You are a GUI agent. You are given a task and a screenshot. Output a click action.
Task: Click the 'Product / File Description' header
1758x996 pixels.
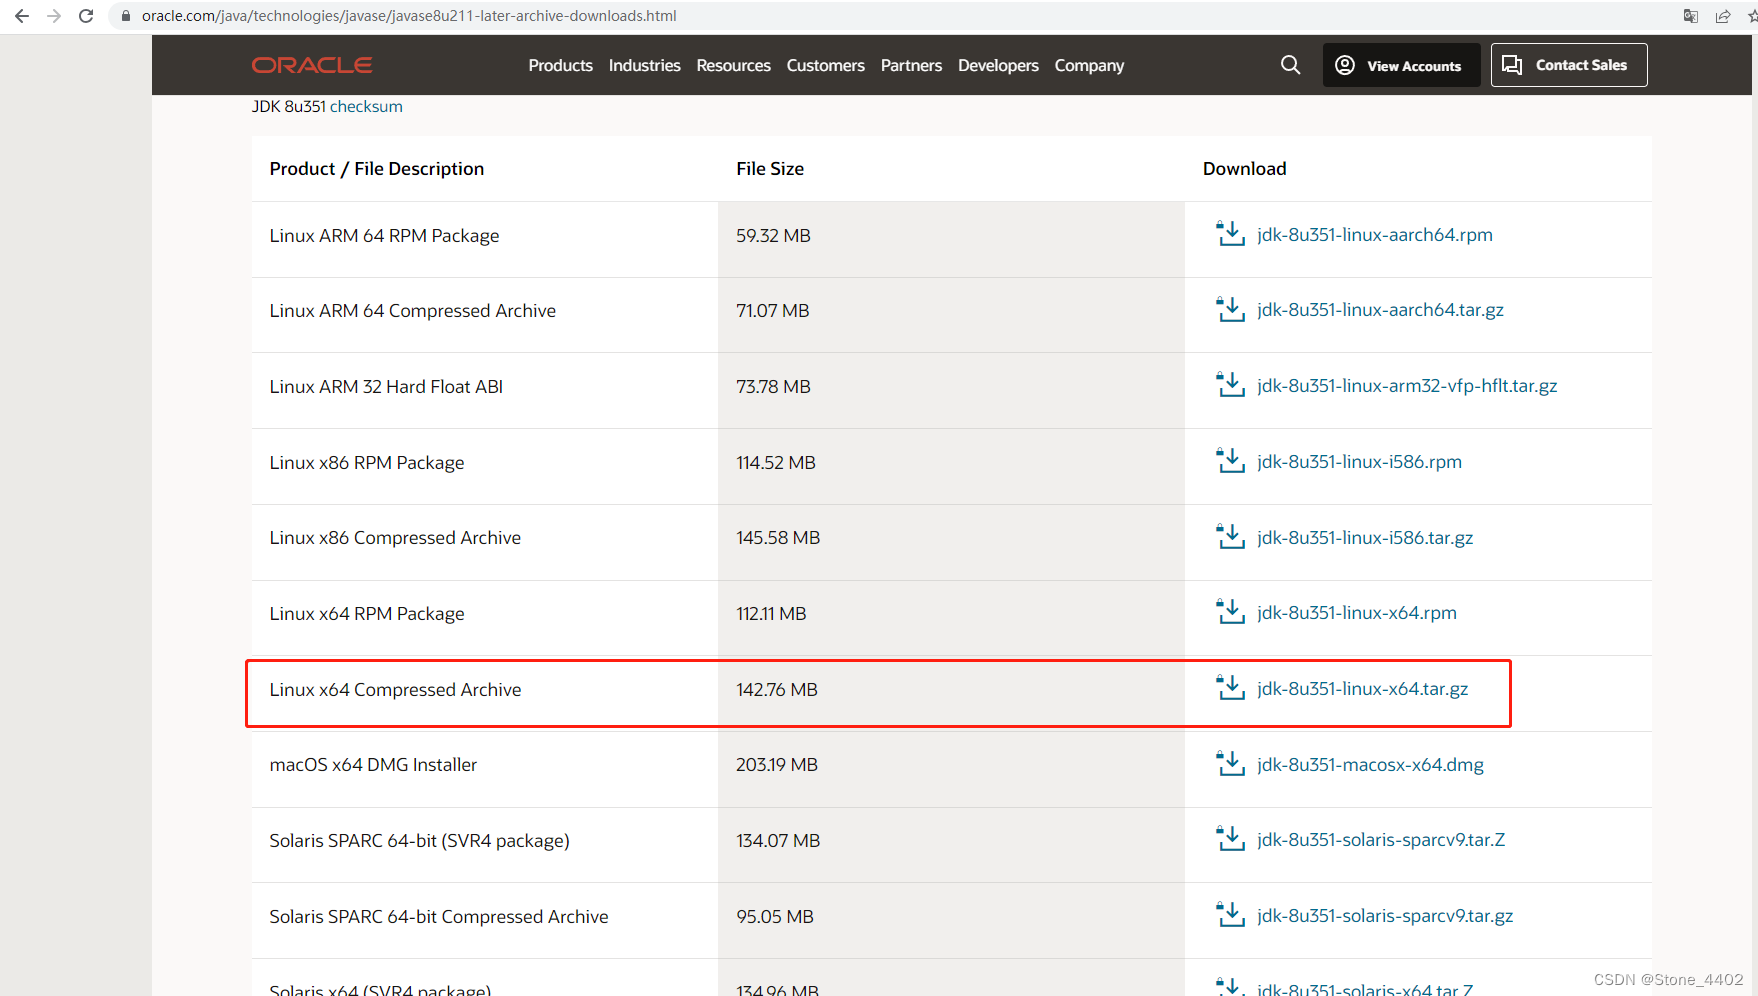376,169
